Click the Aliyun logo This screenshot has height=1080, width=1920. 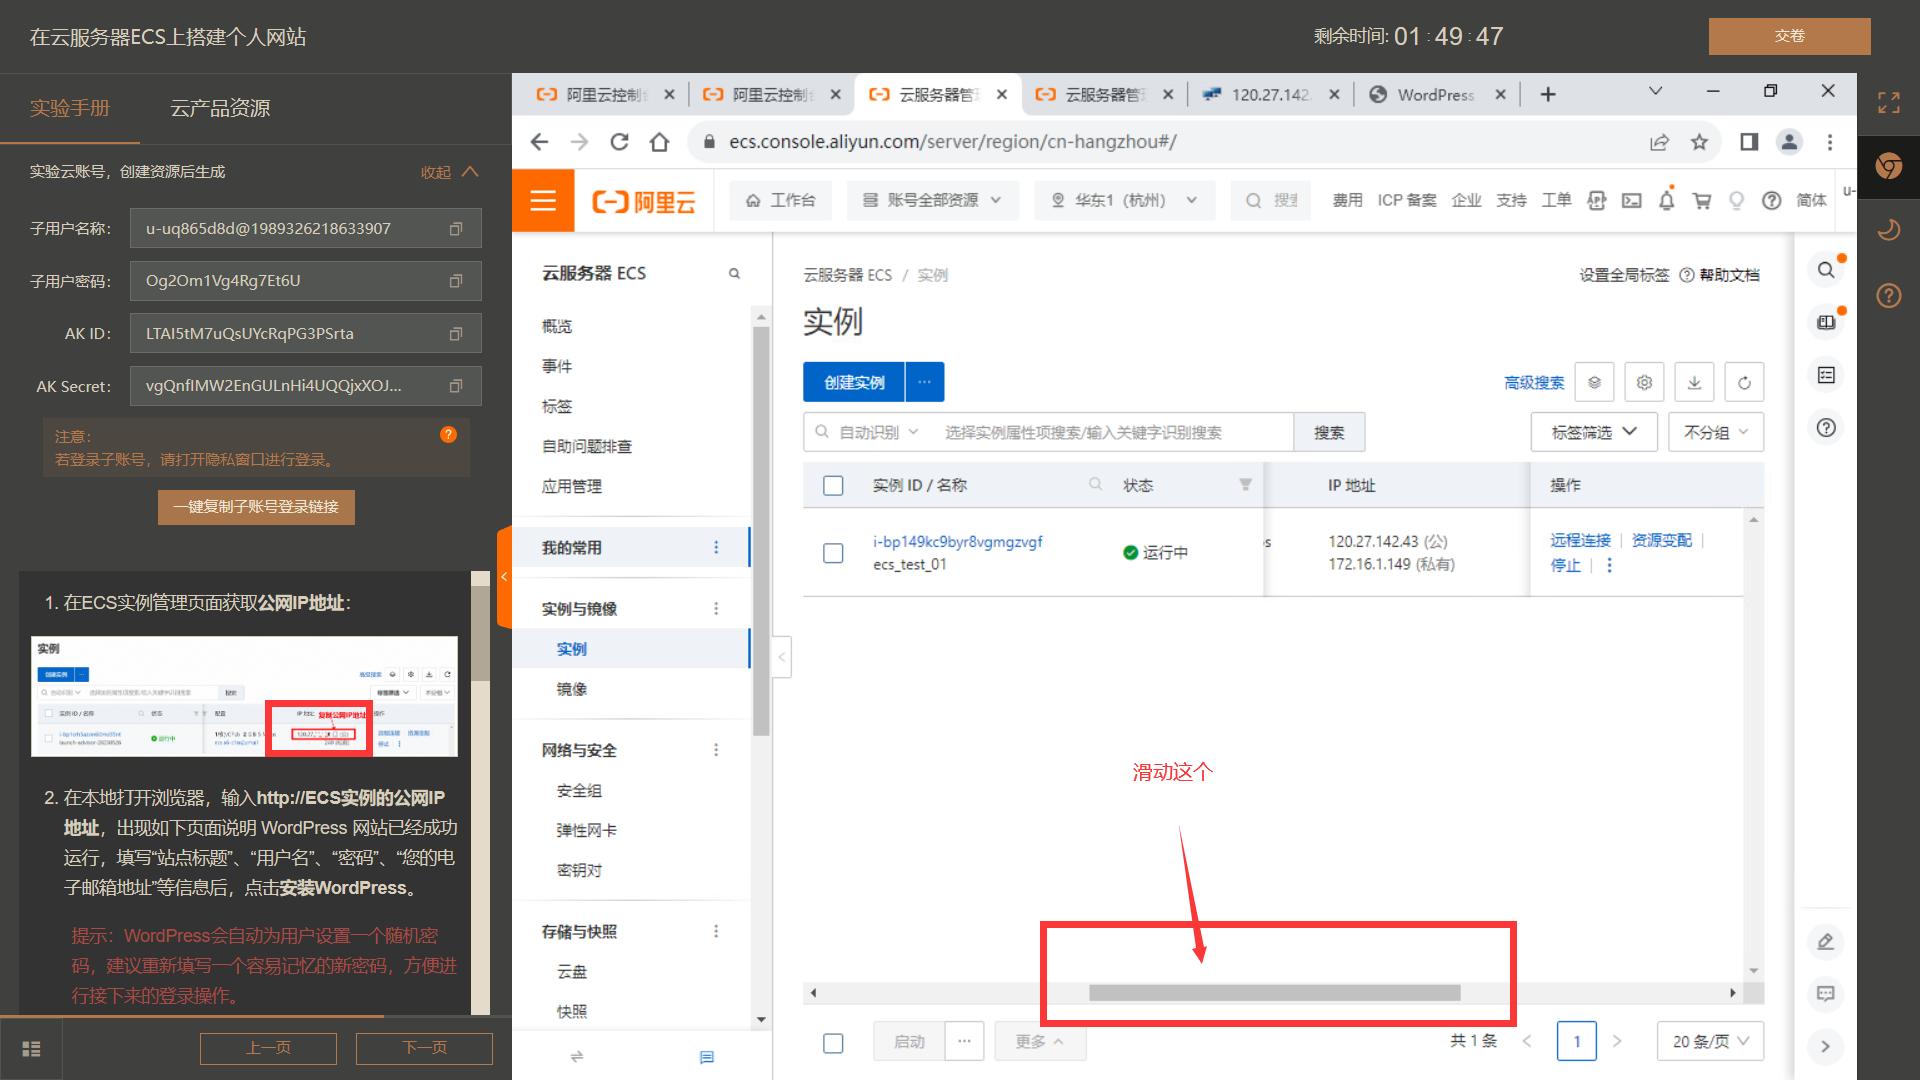point(644,202)
